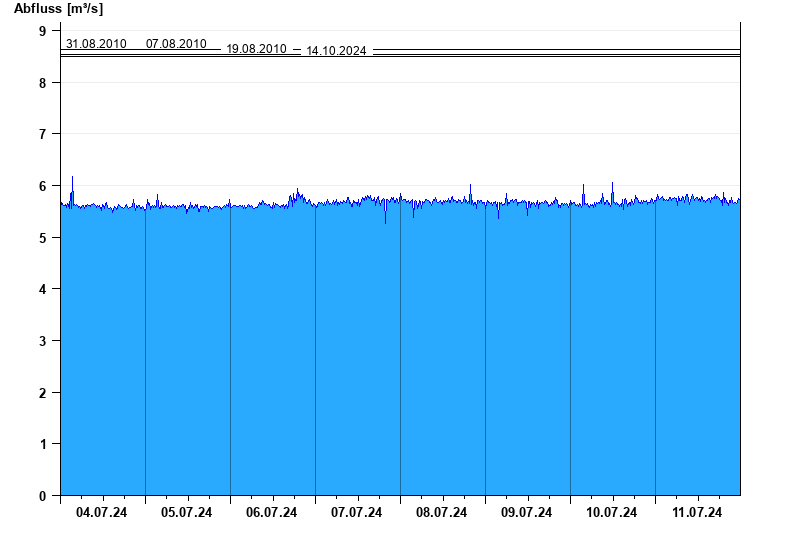The width and height of the screenshot is (800, 550).
Task: Click the 19.08.2010 reference line label
Action: point(256,49)
